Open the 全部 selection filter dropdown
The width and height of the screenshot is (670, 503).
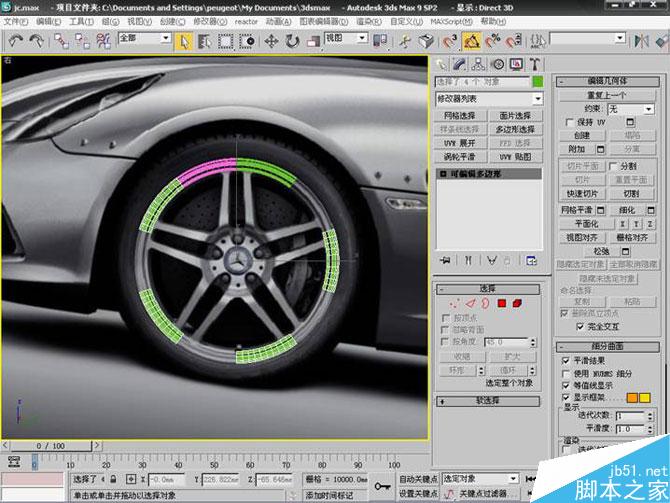point(143,38)
